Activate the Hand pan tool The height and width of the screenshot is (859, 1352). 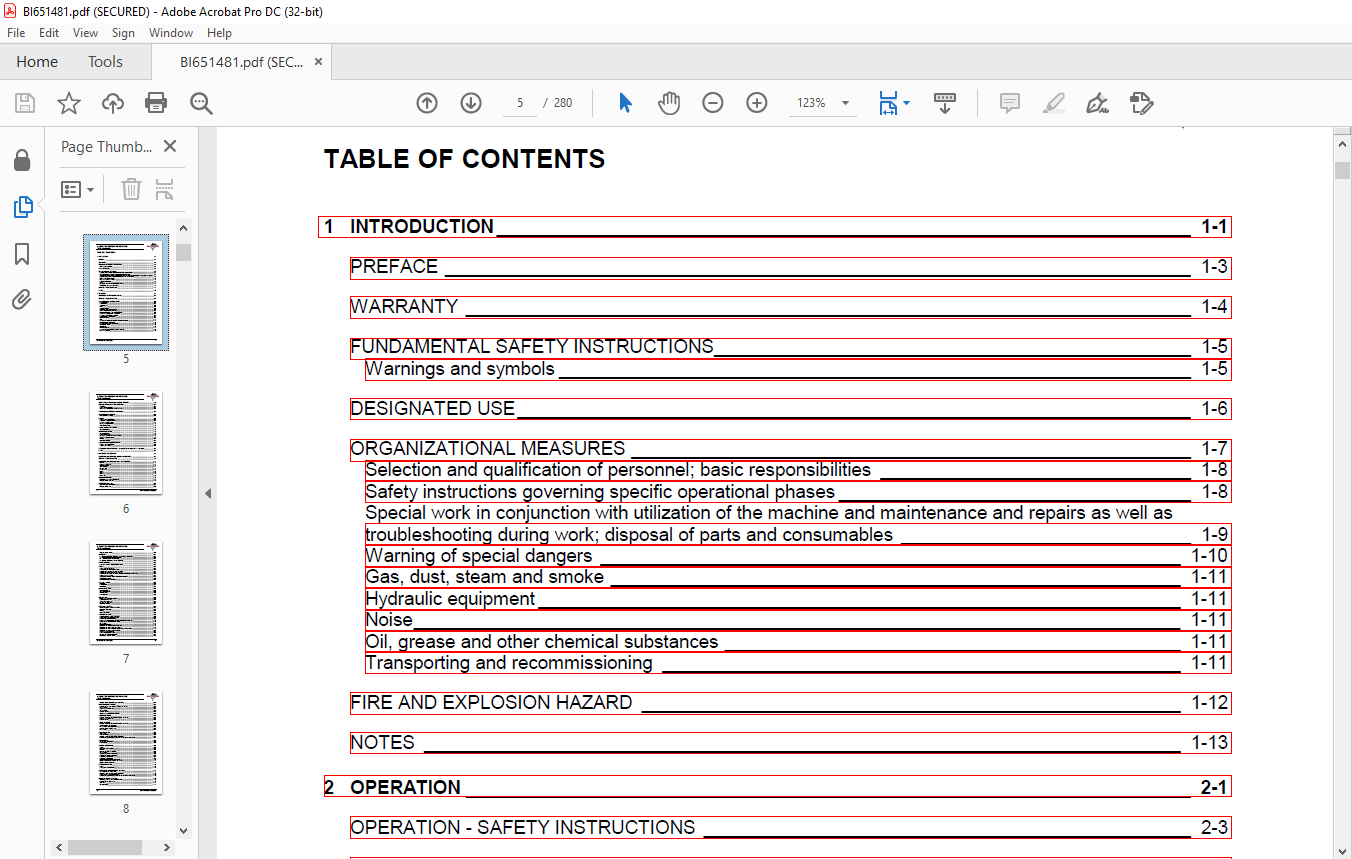(669, 103)
